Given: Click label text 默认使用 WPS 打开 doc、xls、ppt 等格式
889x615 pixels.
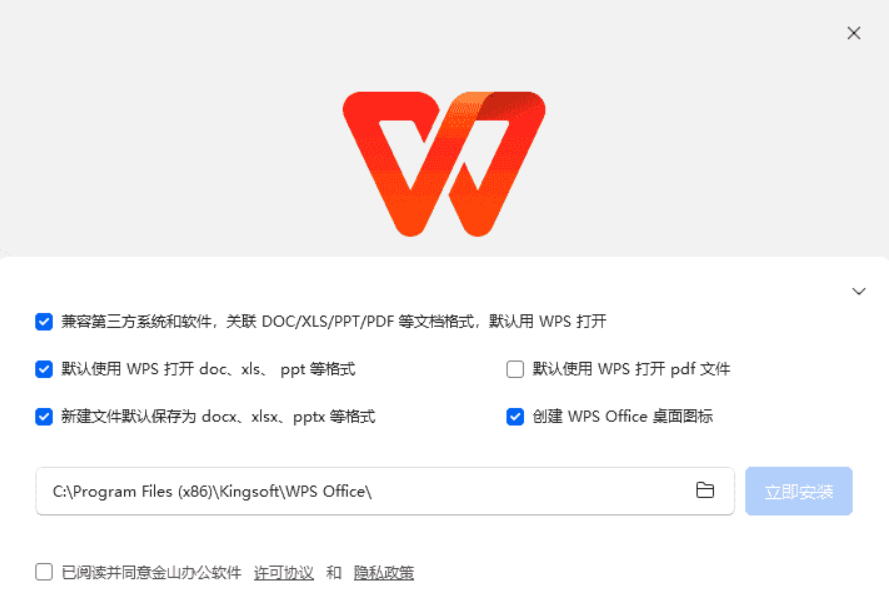Looking at the screenshot, I should pos(209,369).
